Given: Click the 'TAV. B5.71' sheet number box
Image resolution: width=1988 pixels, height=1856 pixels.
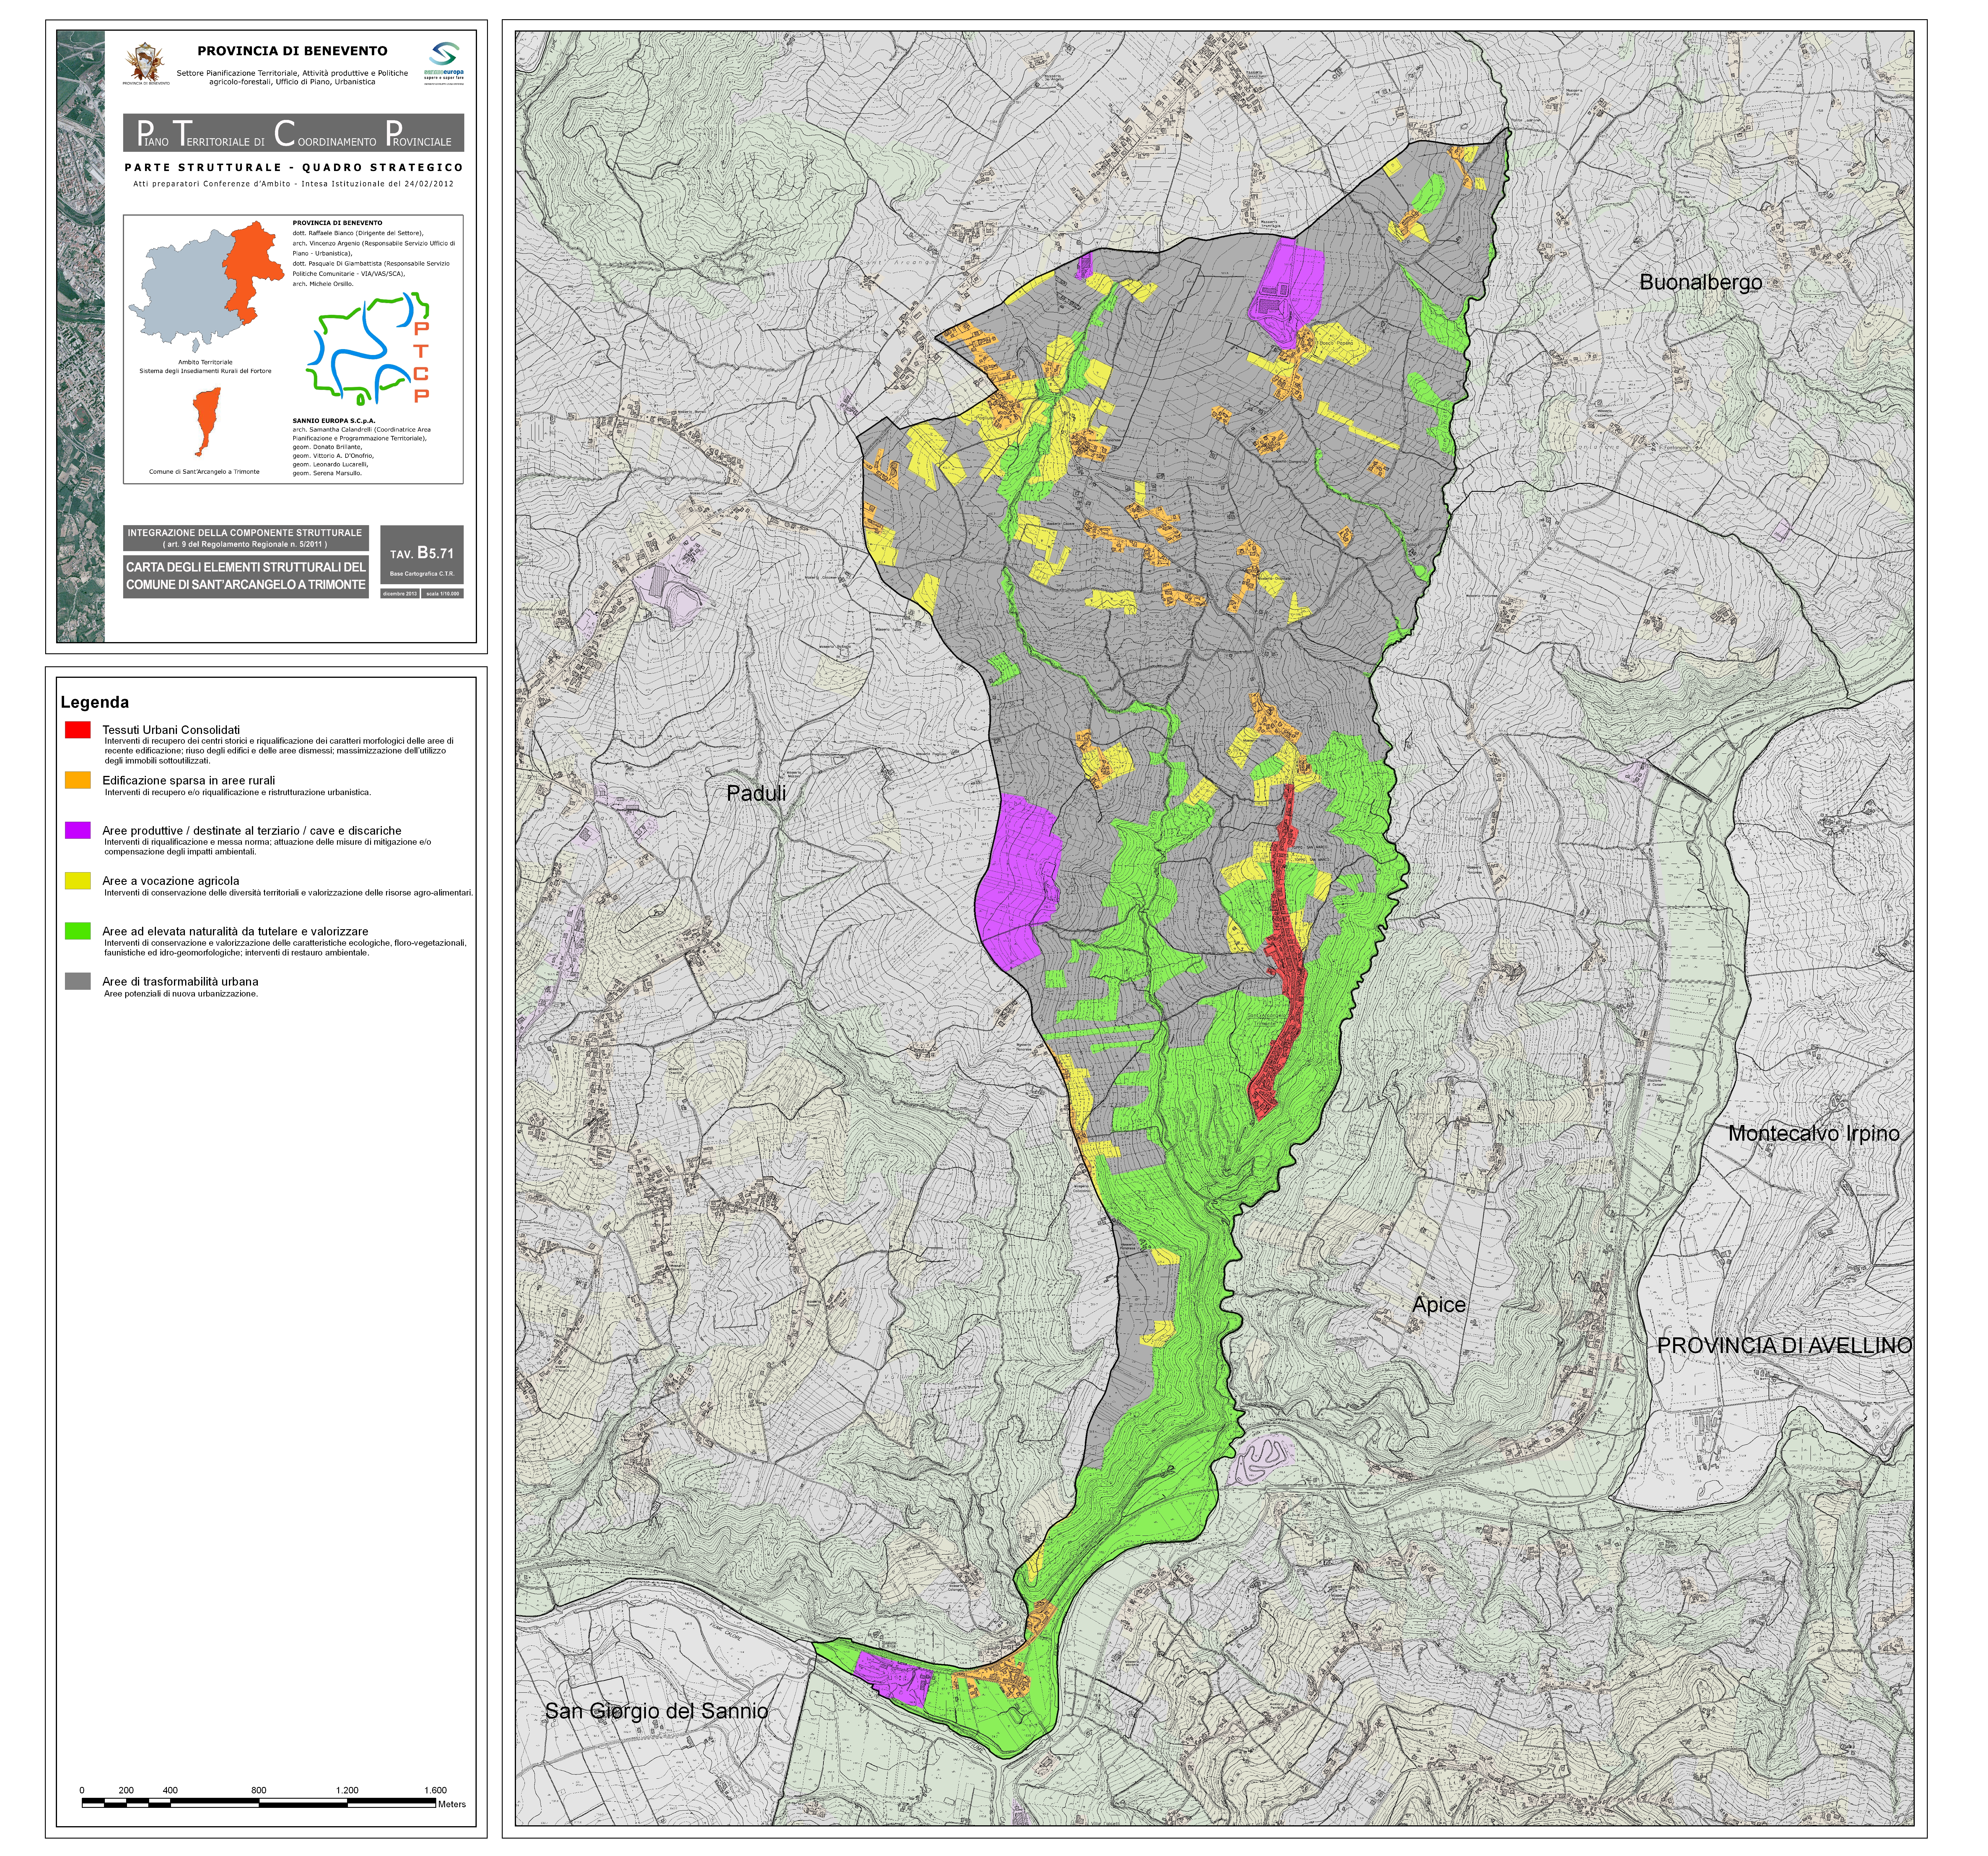Looking at the screenshot, I should [x=422, y=555].
